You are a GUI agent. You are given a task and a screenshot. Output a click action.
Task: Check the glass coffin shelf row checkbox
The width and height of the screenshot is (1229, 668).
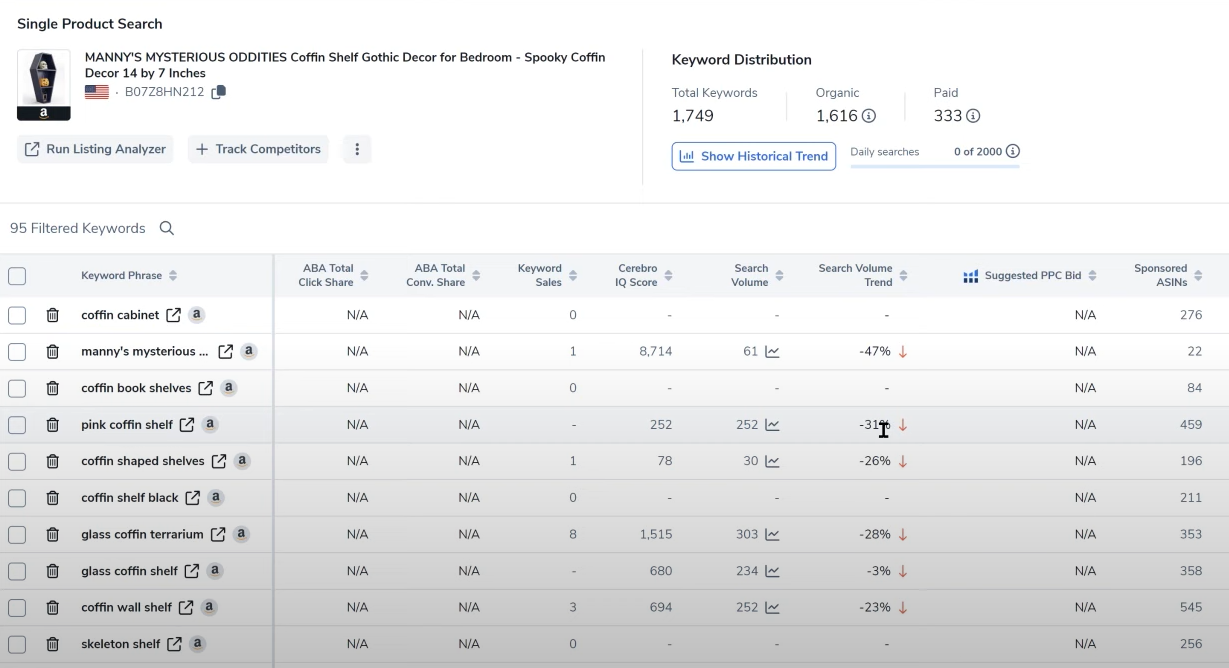coord(17,571)
